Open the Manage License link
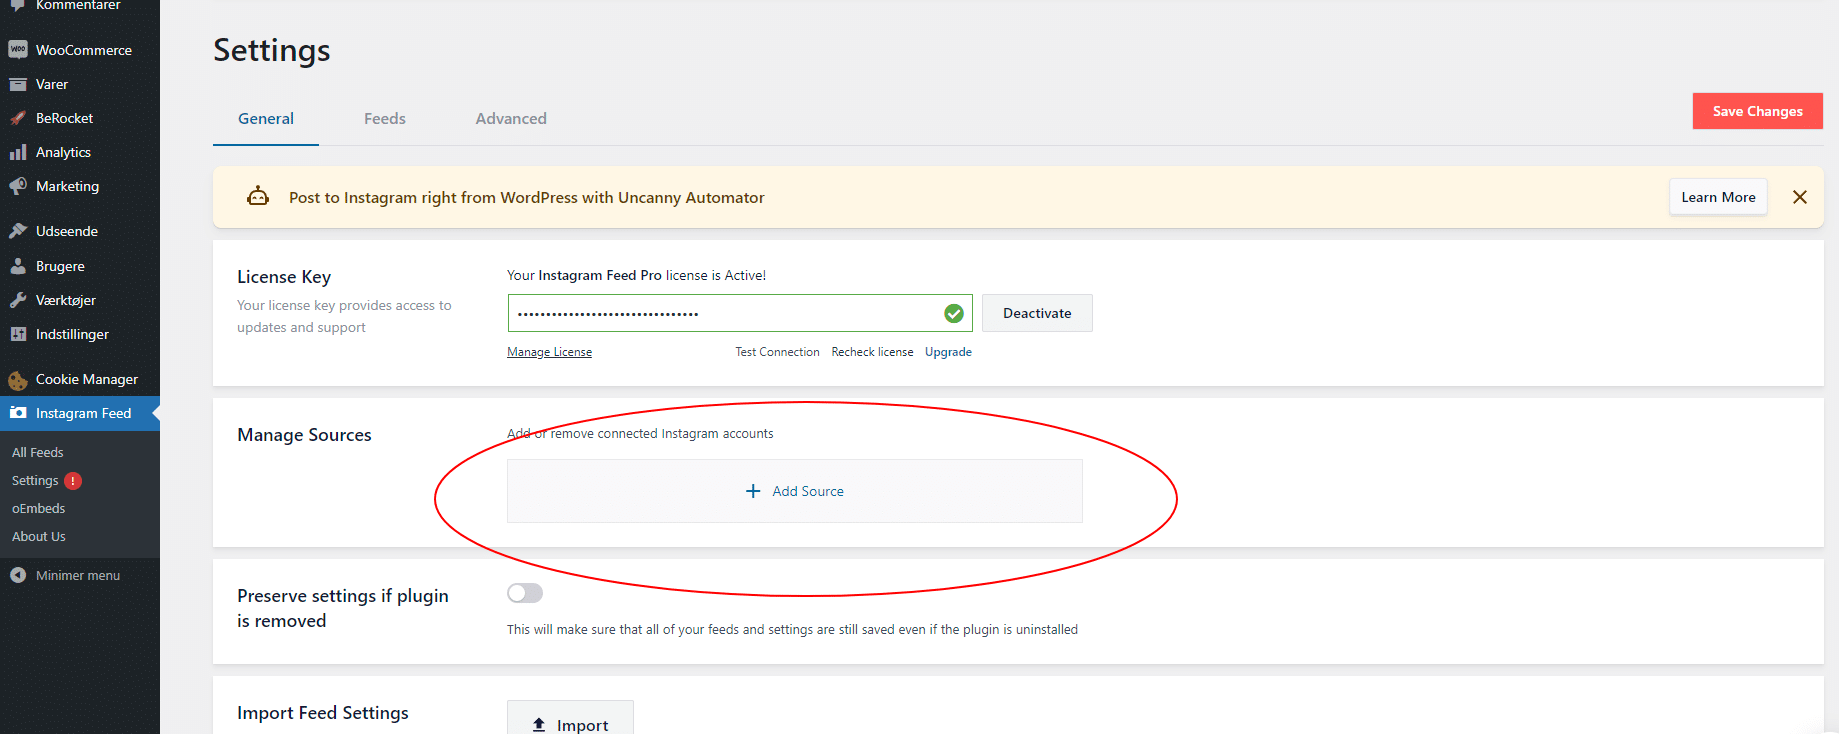Image resolution: width=1839 pixels, height=734 pixels. (x=549, y=352)
